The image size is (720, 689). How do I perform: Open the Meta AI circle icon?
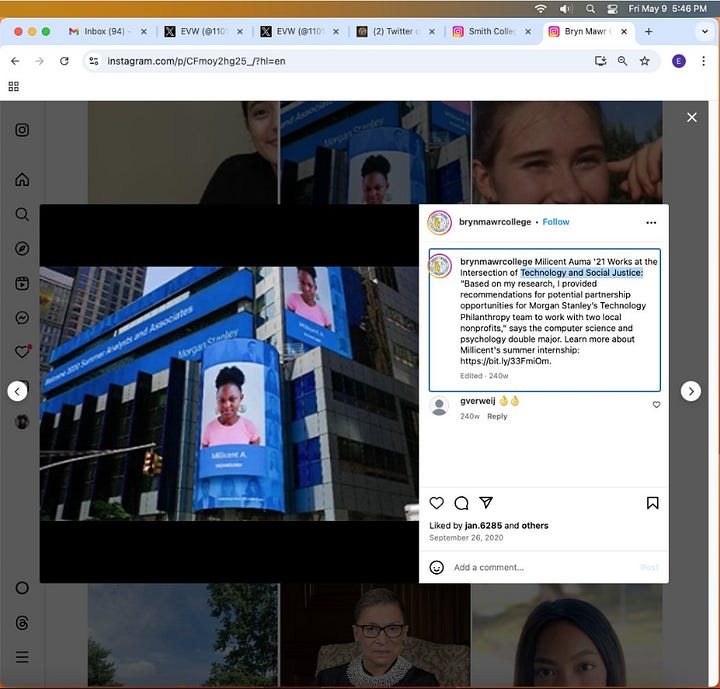(22, 588)
